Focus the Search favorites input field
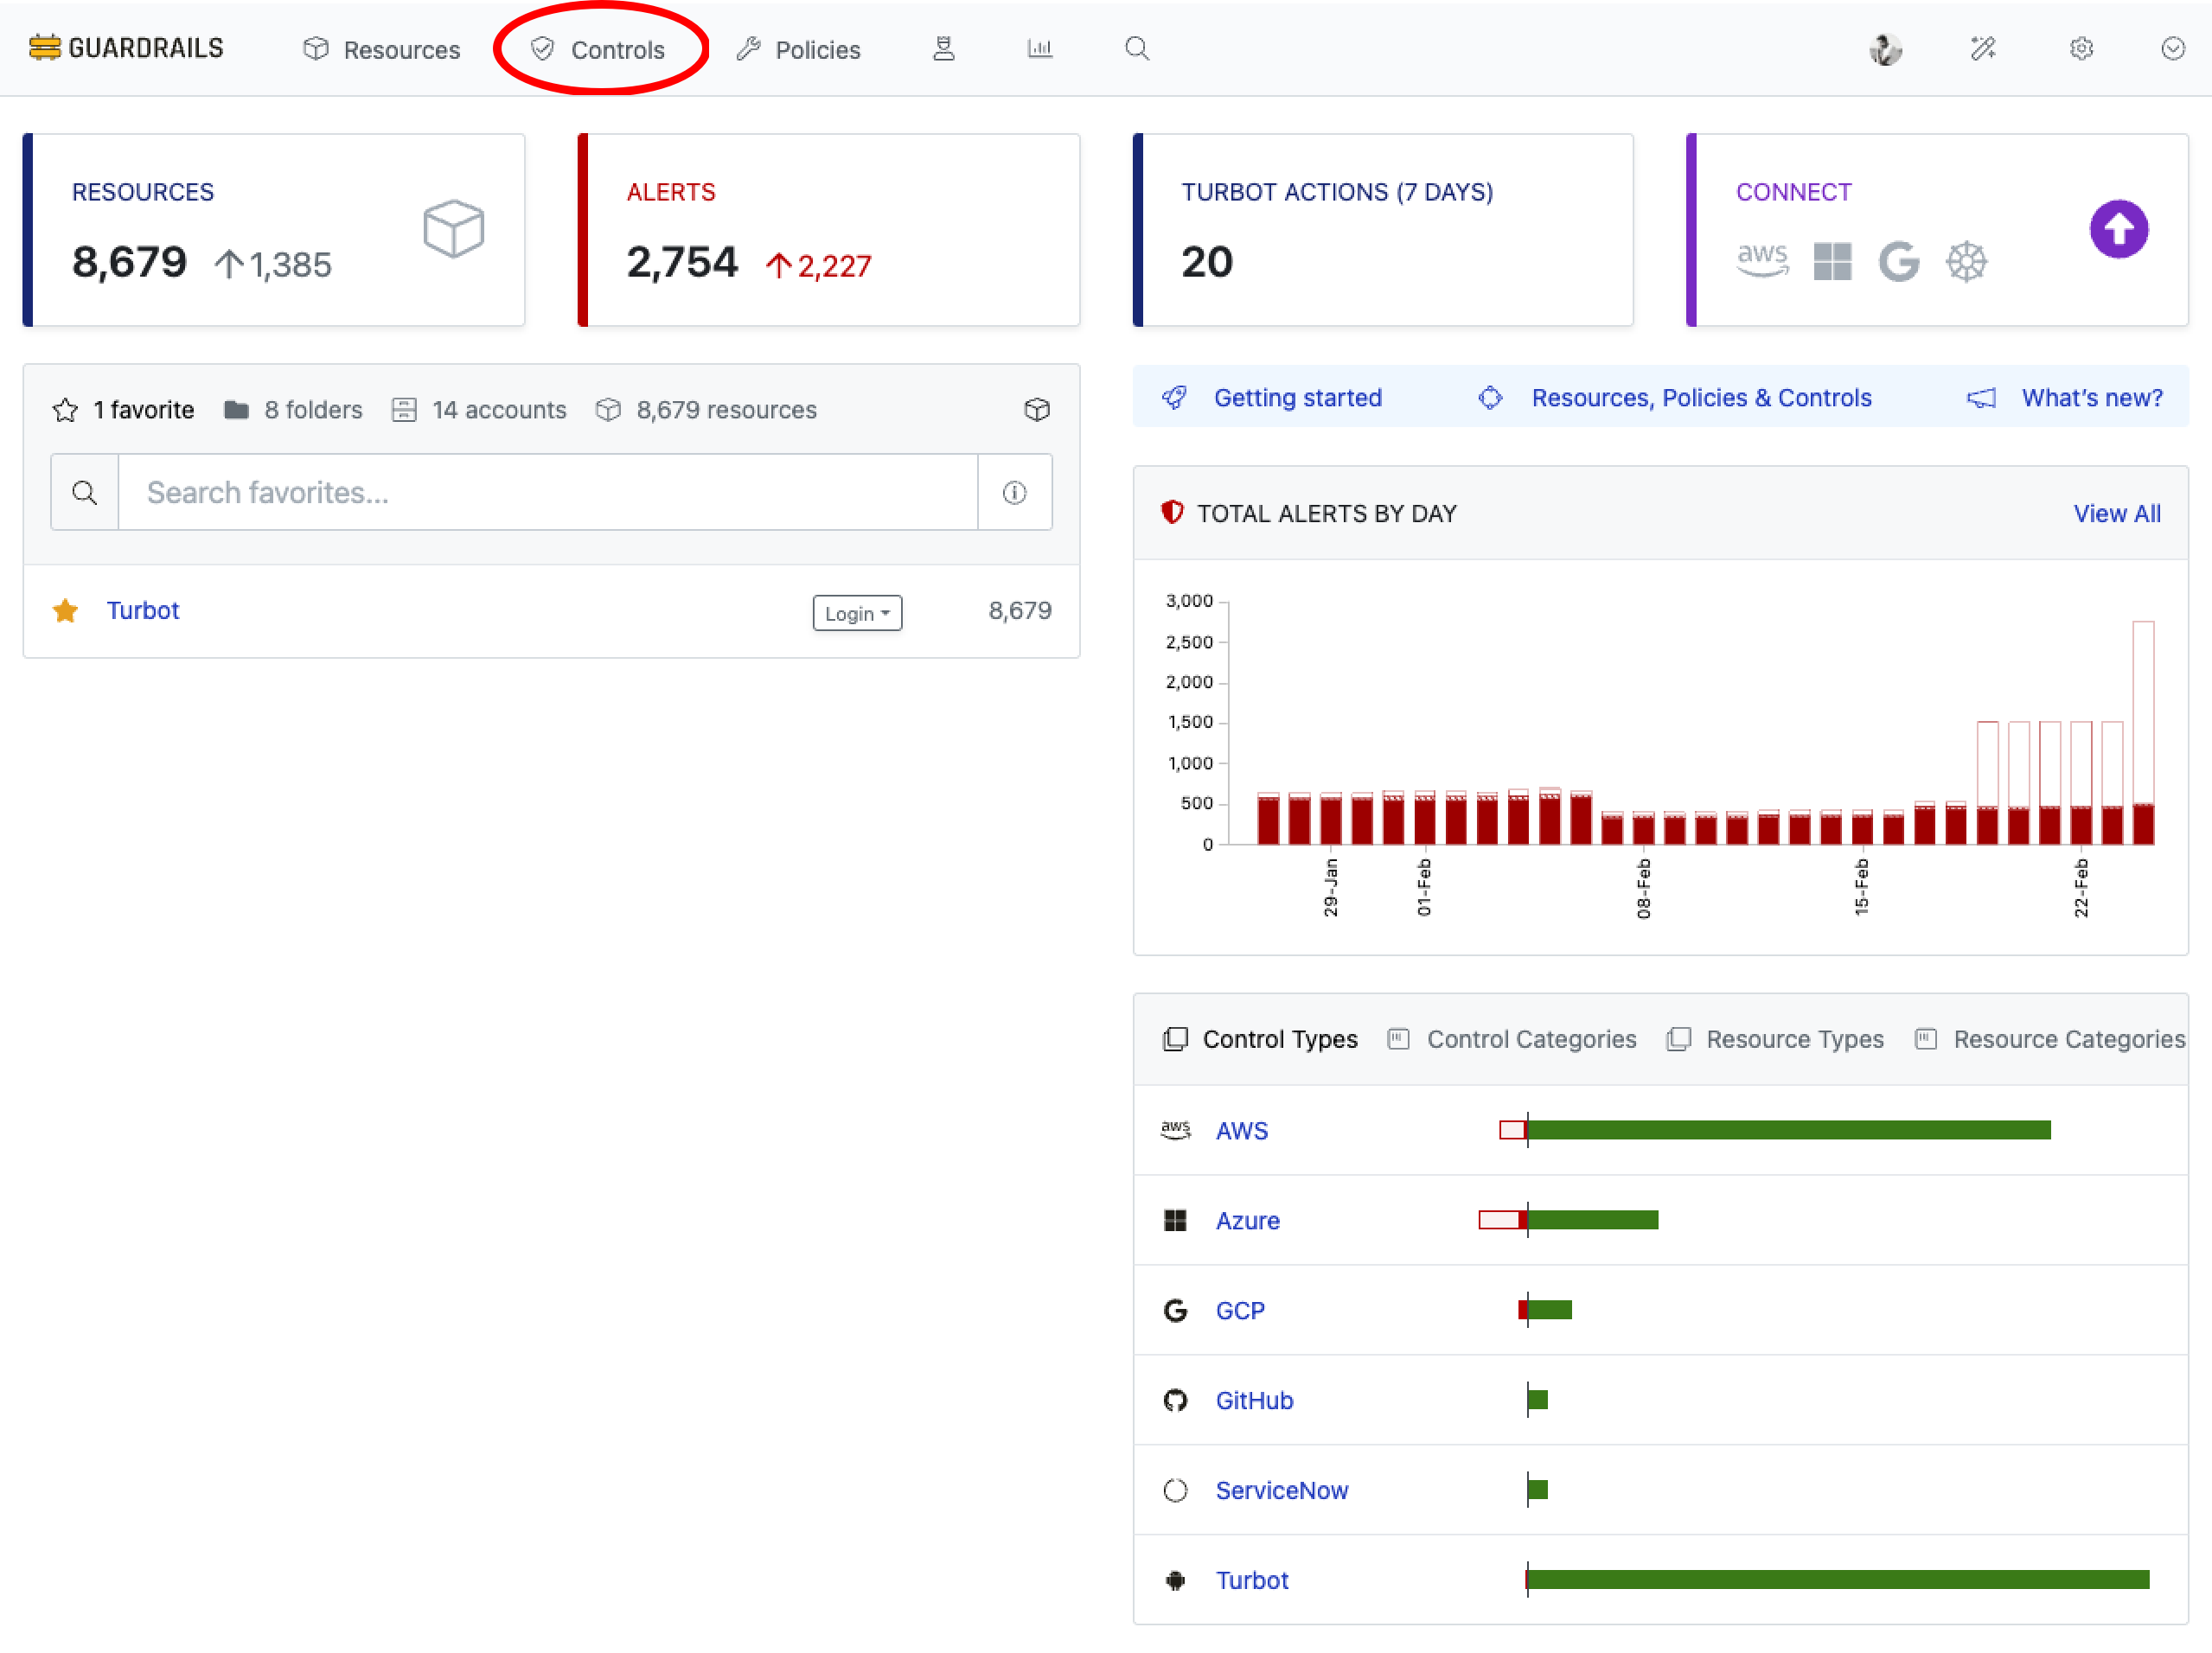Image resolution: width=2212 pixels, height=1653 pixels. point(547,492)
